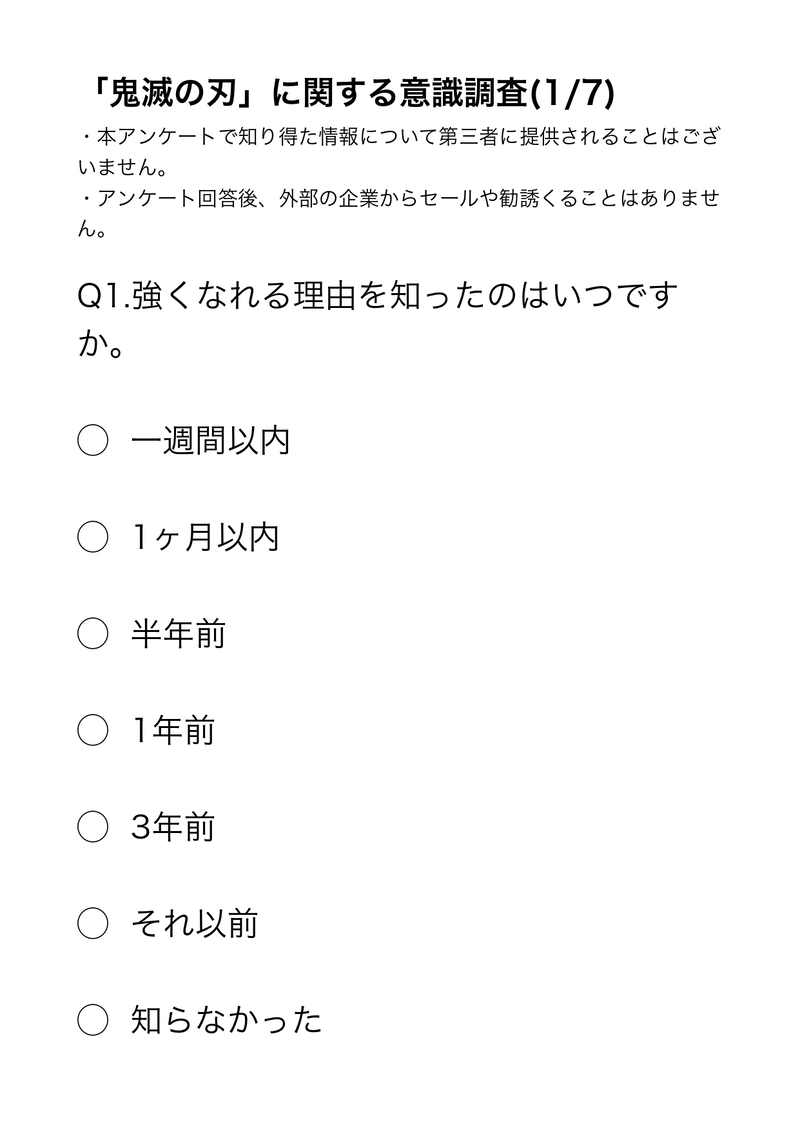Select the 一週間以内 radio button
Viewport: 800px width, 1130px height.
[x=92, y=440]
